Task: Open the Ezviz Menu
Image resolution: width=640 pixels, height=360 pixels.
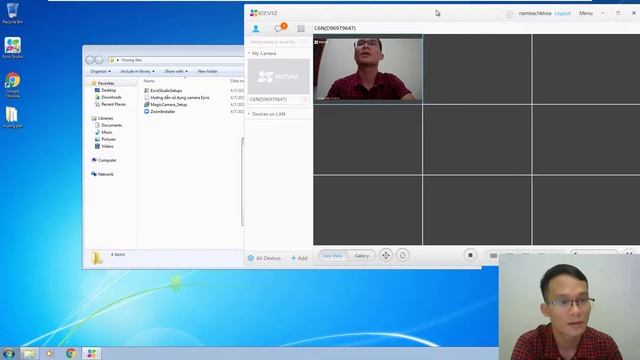Action: [586, 13]
